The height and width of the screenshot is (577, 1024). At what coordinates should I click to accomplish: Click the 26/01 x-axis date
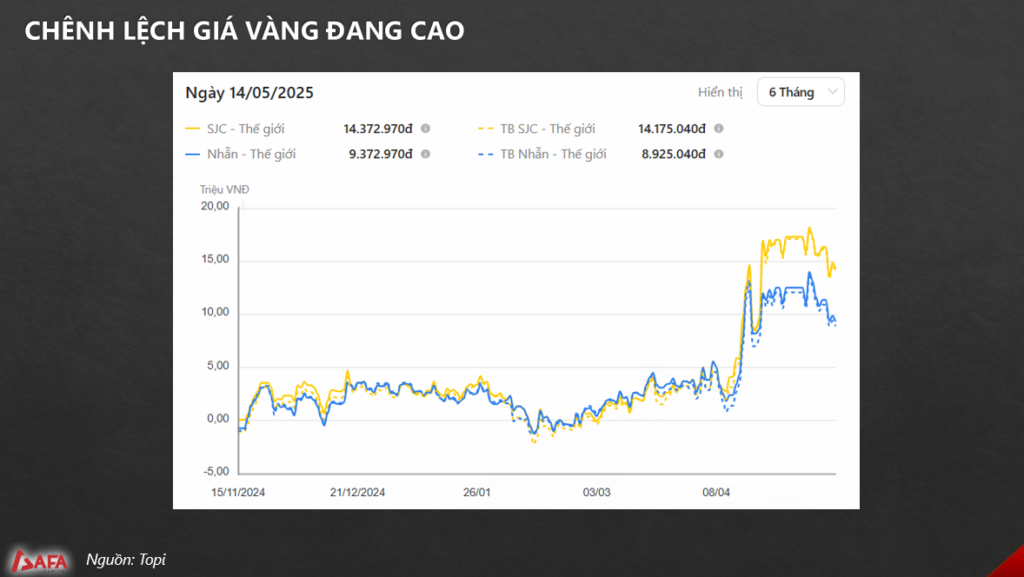coord(477,492)
